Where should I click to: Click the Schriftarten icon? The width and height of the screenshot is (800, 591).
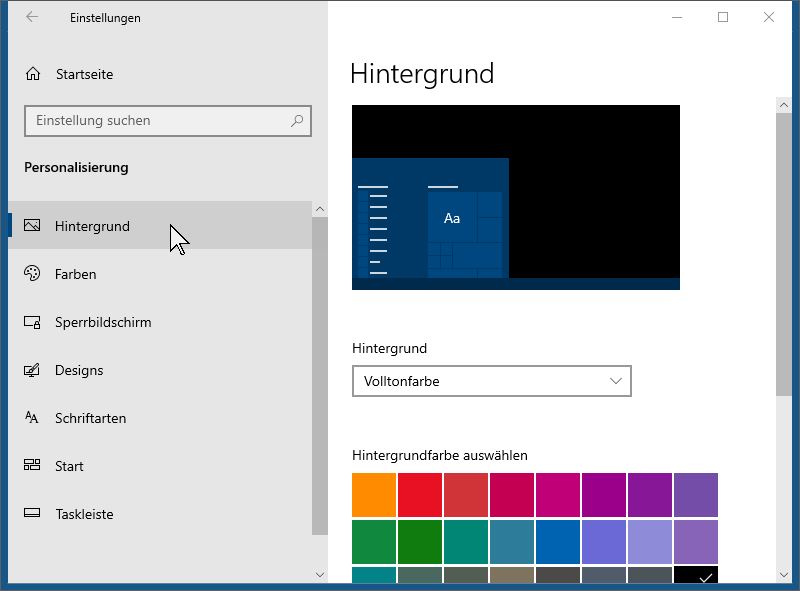(33, 418)
